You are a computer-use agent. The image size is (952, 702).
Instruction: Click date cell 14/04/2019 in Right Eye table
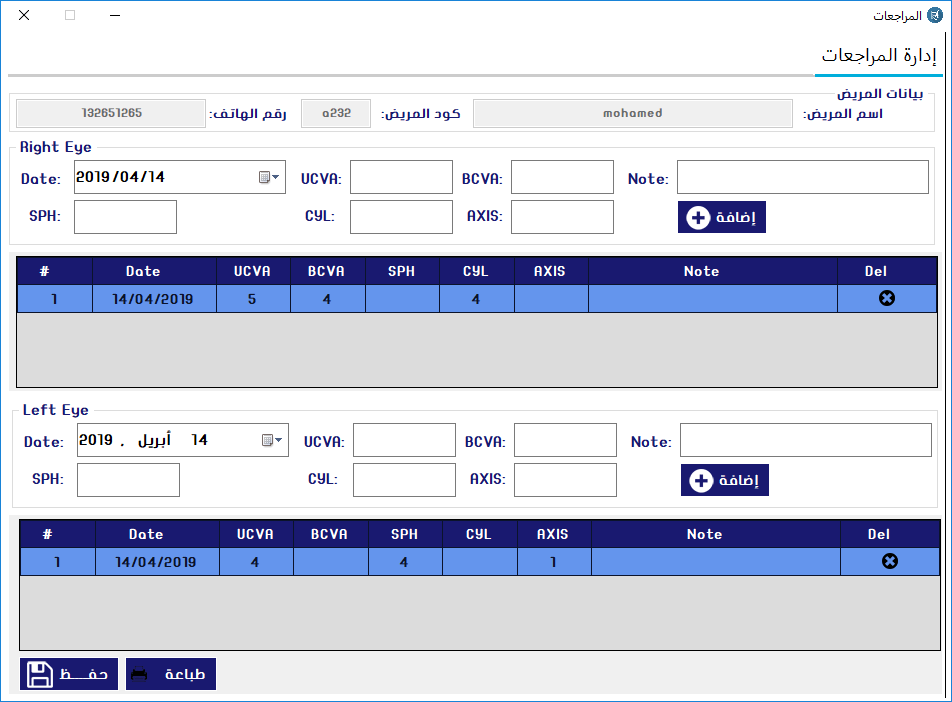pos(153,299)
